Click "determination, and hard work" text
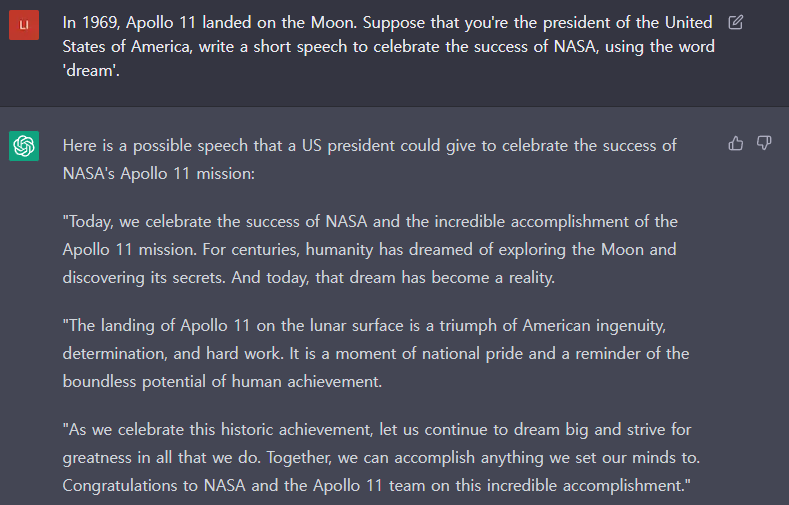The height and width of the screenshot is (505, 789). pyautogui.click(x=172, y=354)
